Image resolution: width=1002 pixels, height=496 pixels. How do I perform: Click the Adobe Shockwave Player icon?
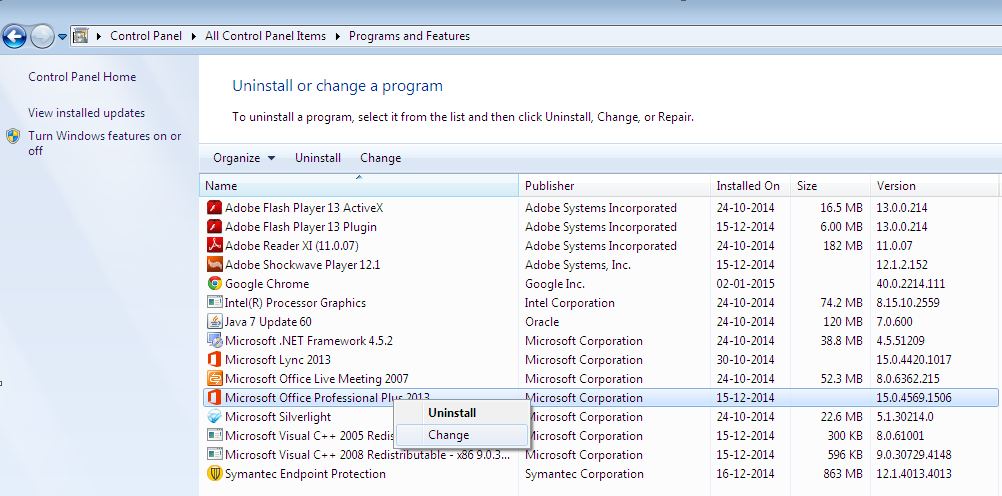[214, 265]
